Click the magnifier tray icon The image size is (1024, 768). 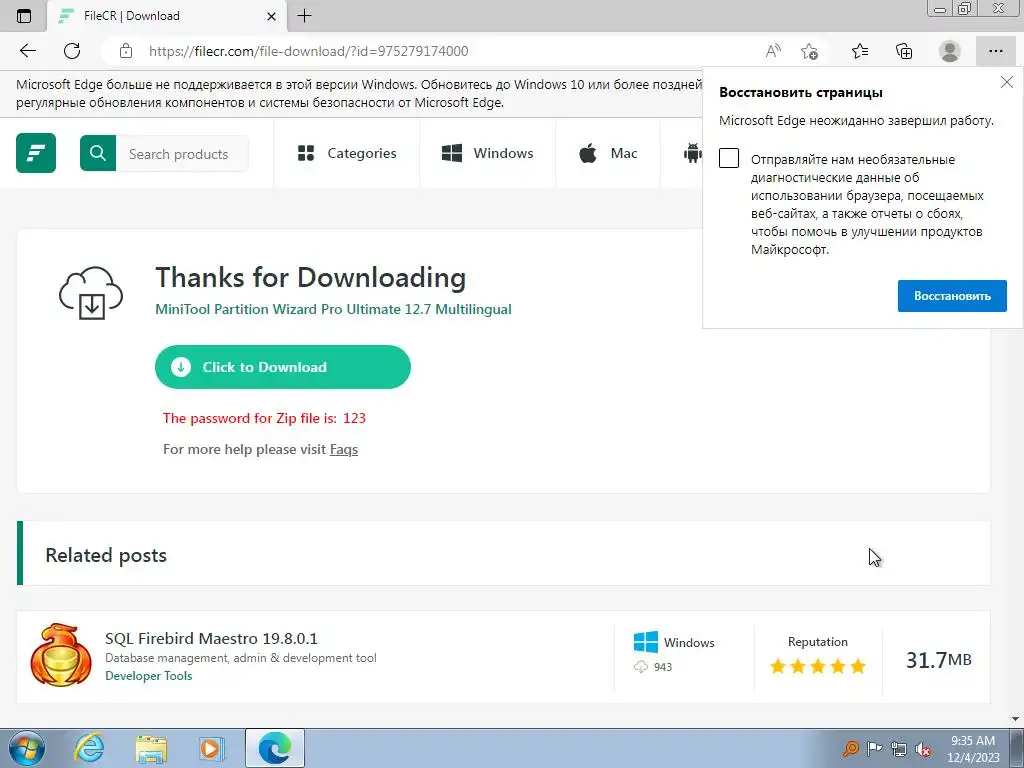tap(850, 748)
